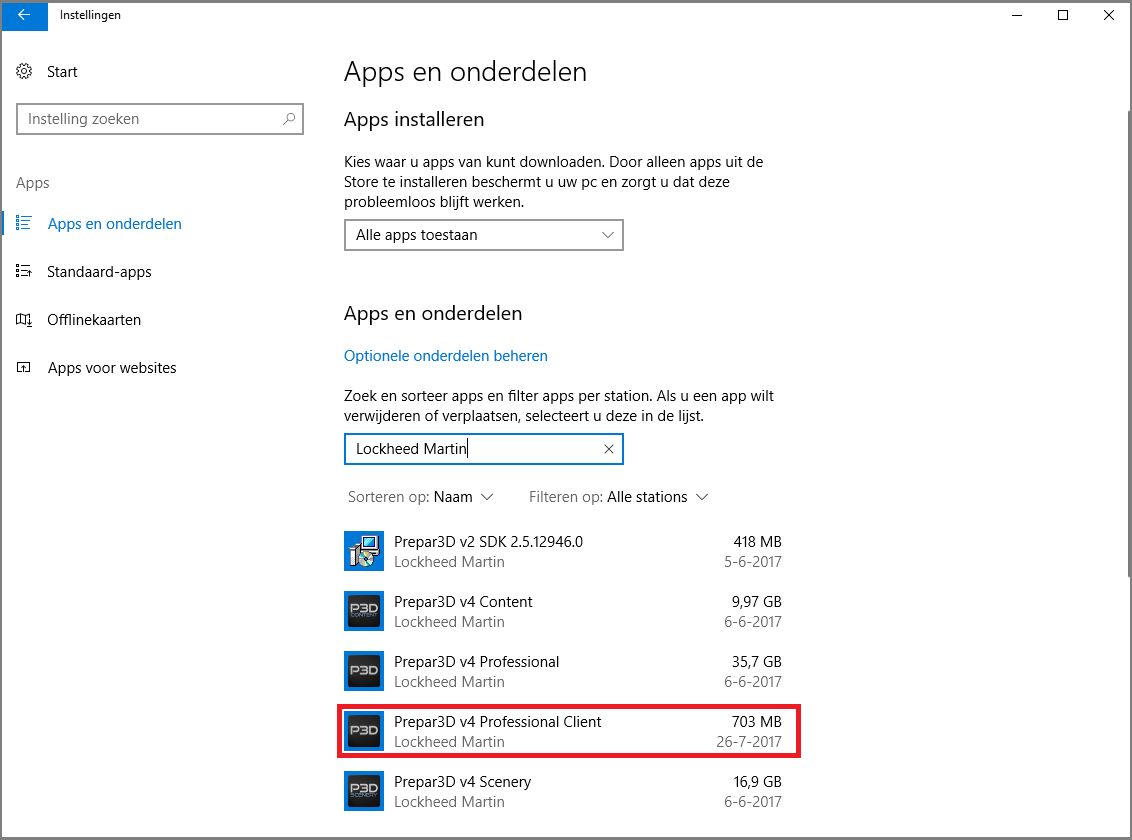This screenshot has width=1132, height=840.
Task: Click the search magnifier icon
Action: 289,119
